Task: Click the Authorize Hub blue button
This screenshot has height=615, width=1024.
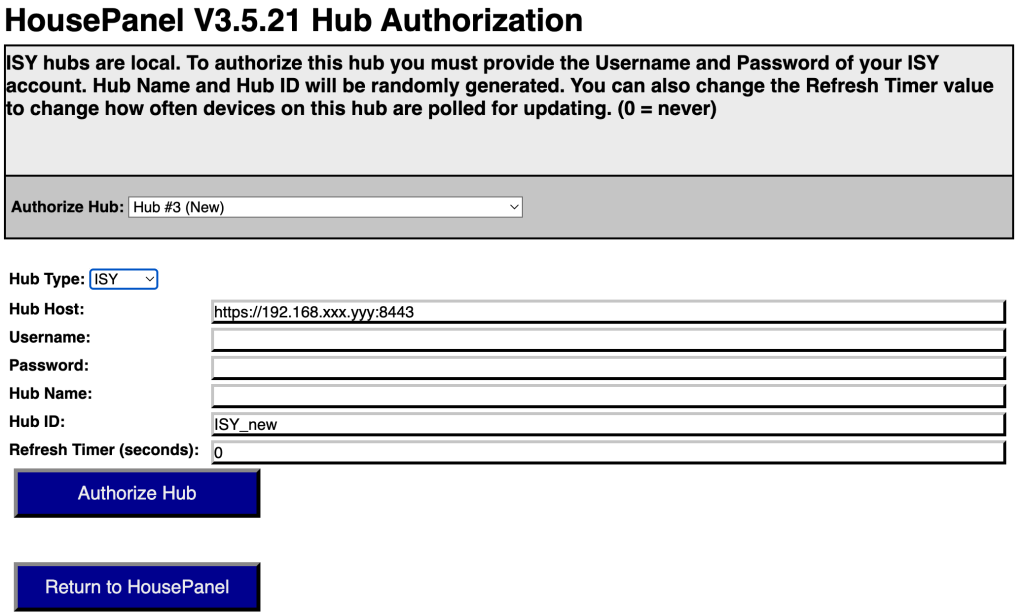Action: pos(137,493)
